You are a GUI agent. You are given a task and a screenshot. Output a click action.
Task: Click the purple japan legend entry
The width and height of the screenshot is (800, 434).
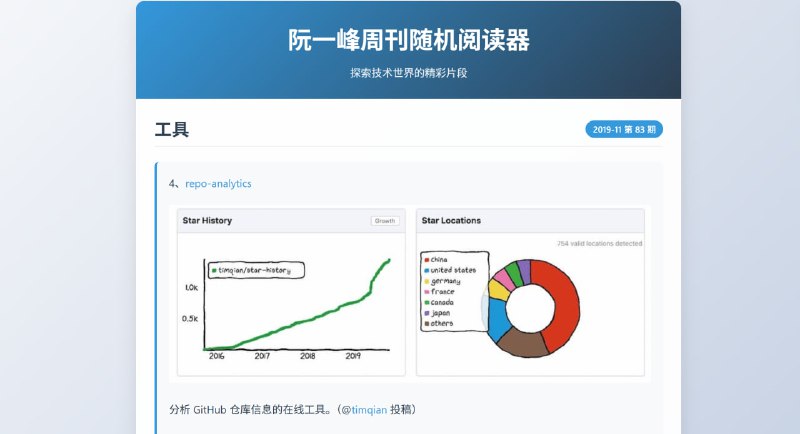point(442,313)
